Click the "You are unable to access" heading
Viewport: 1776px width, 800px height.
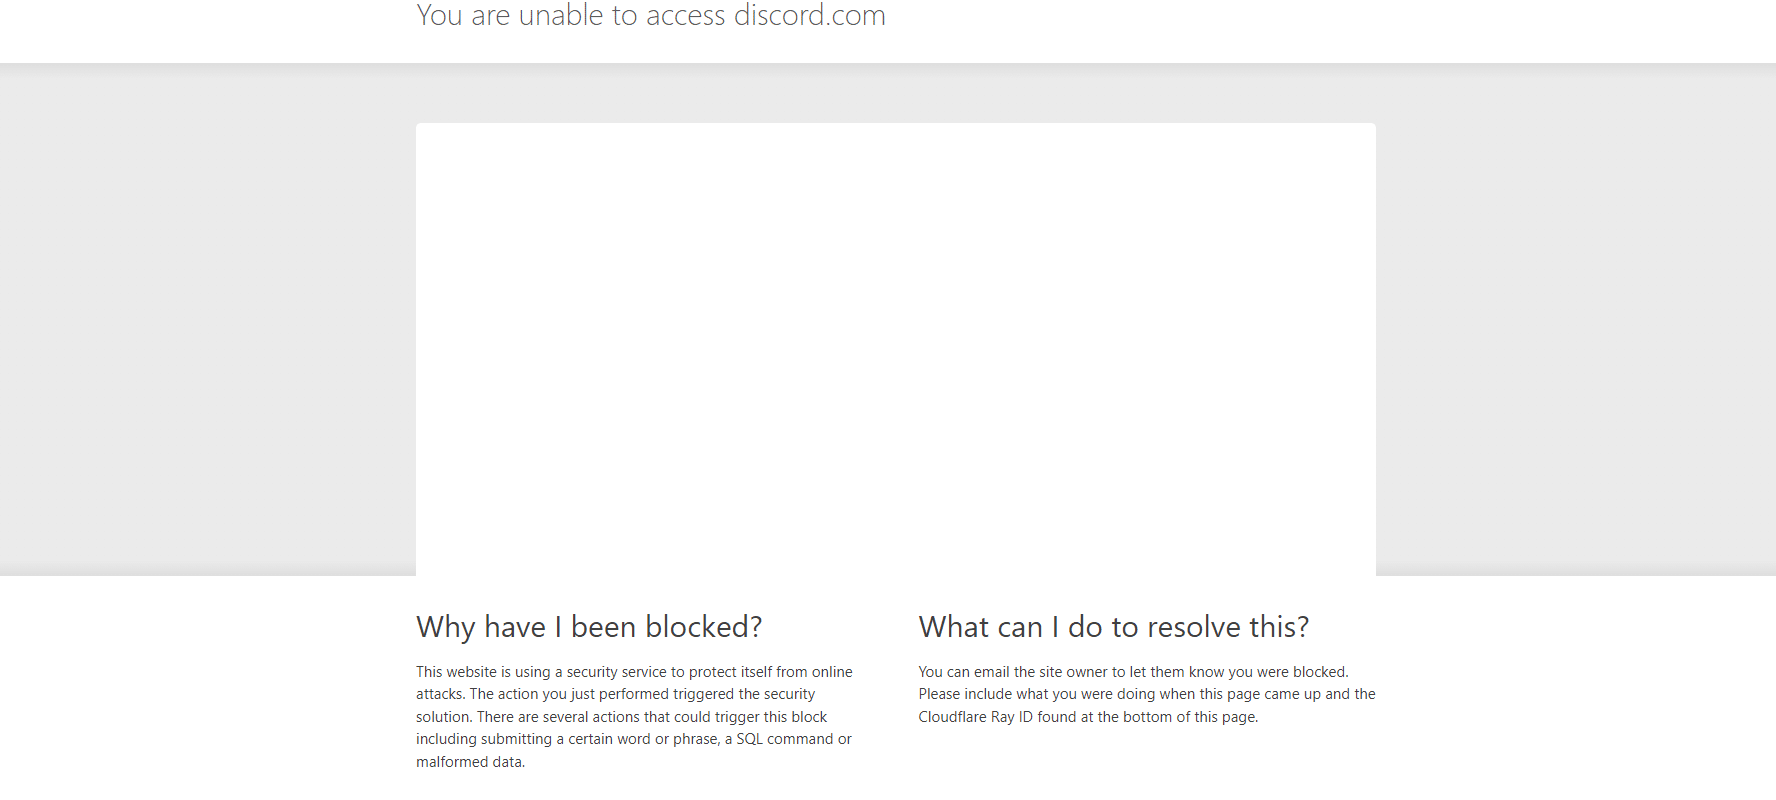pos(570,16)
